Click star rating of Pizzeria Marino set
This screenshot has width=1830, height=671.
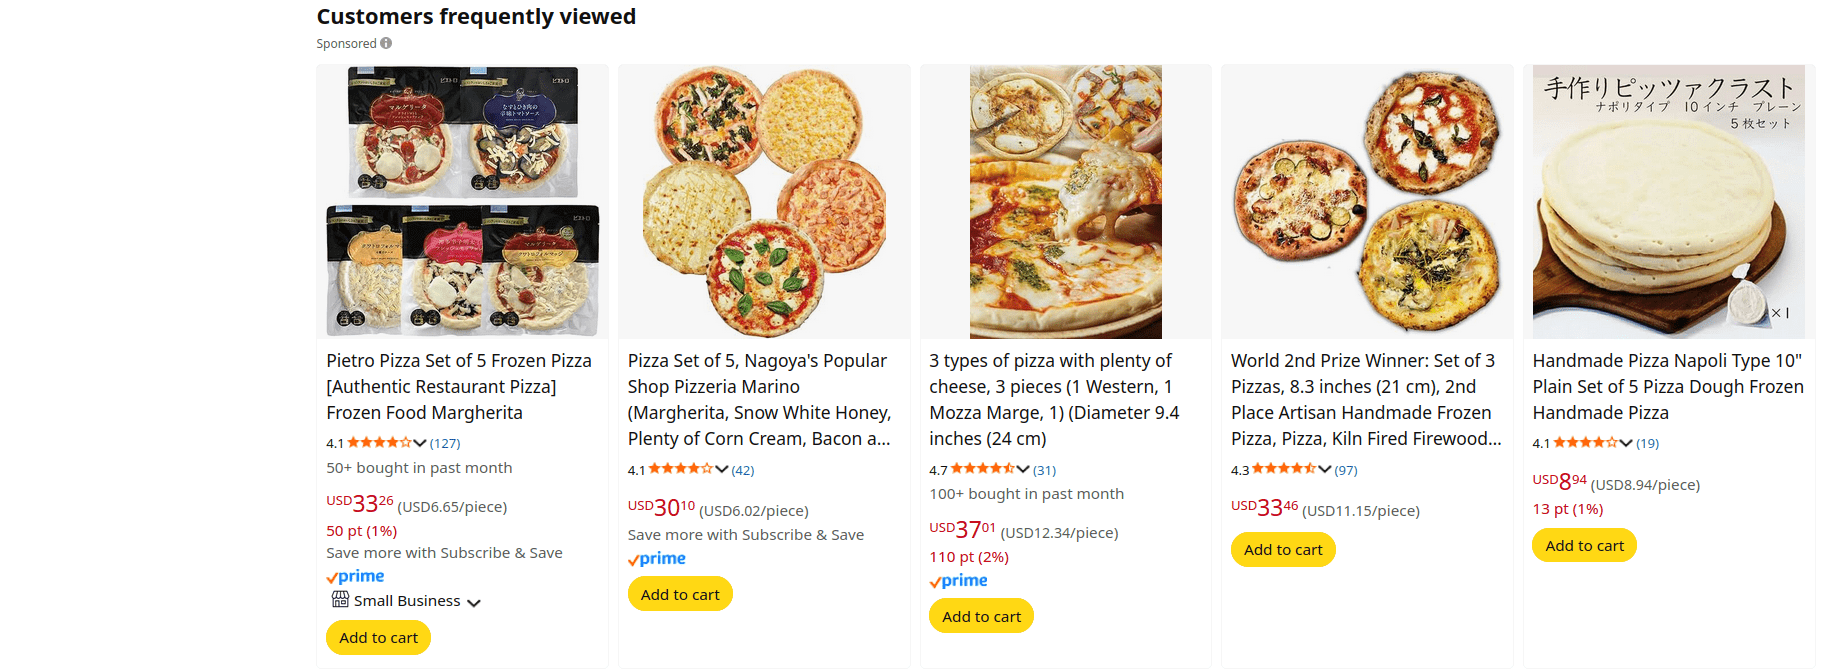click(680, 469)
